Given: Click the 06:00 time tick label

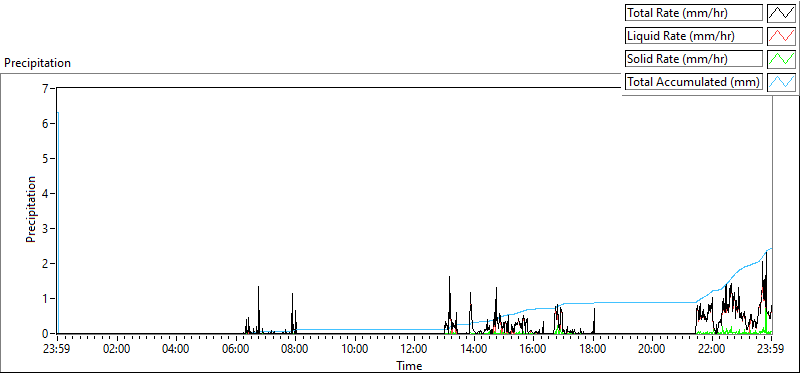Looking at the screenshot, I should (x=236, y=350).
